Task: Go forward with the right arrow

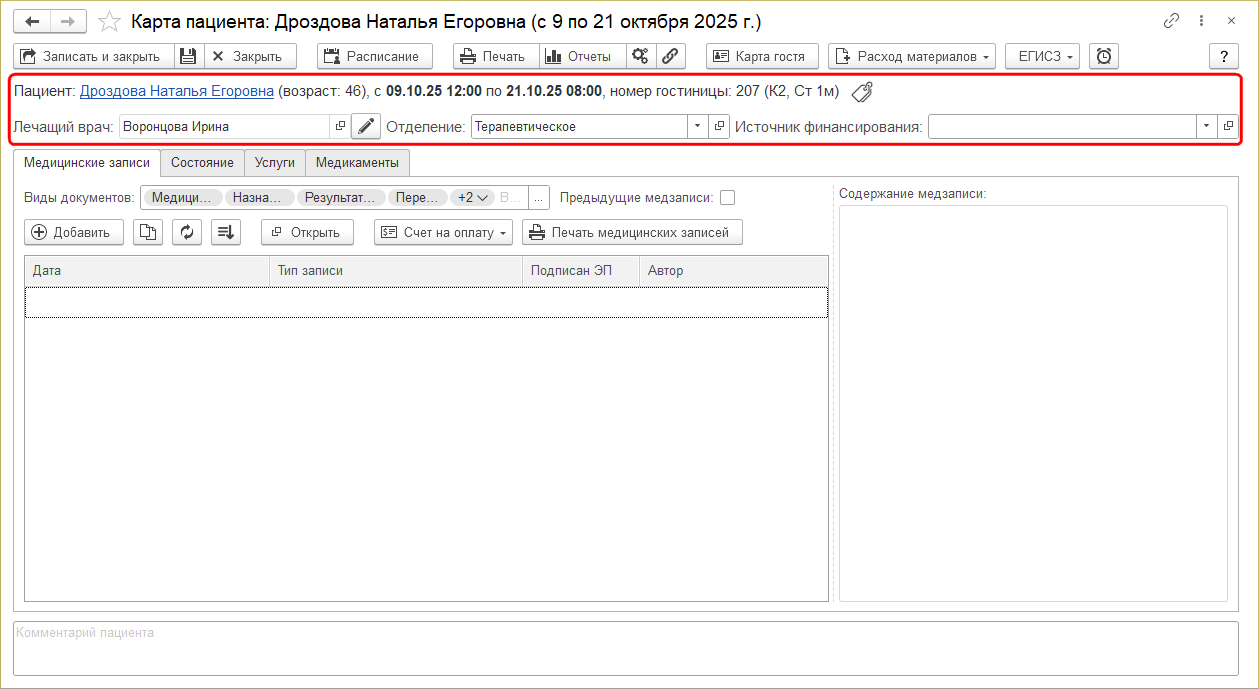Action: [x=68, y=21]
